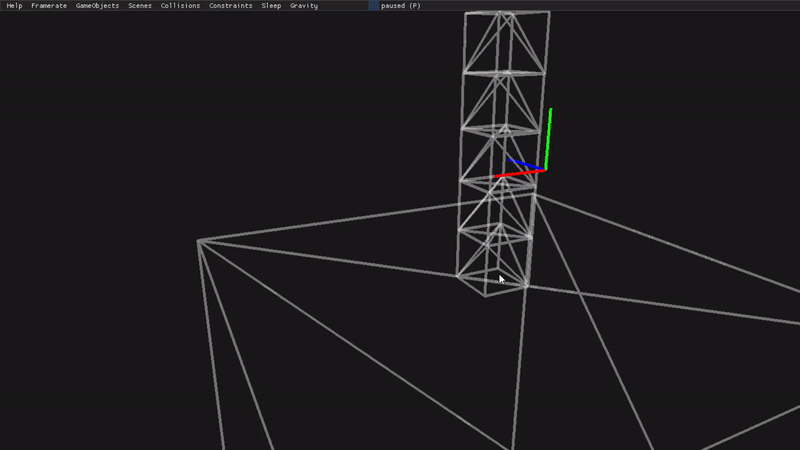Open the Constraints menu

point(231,6)
